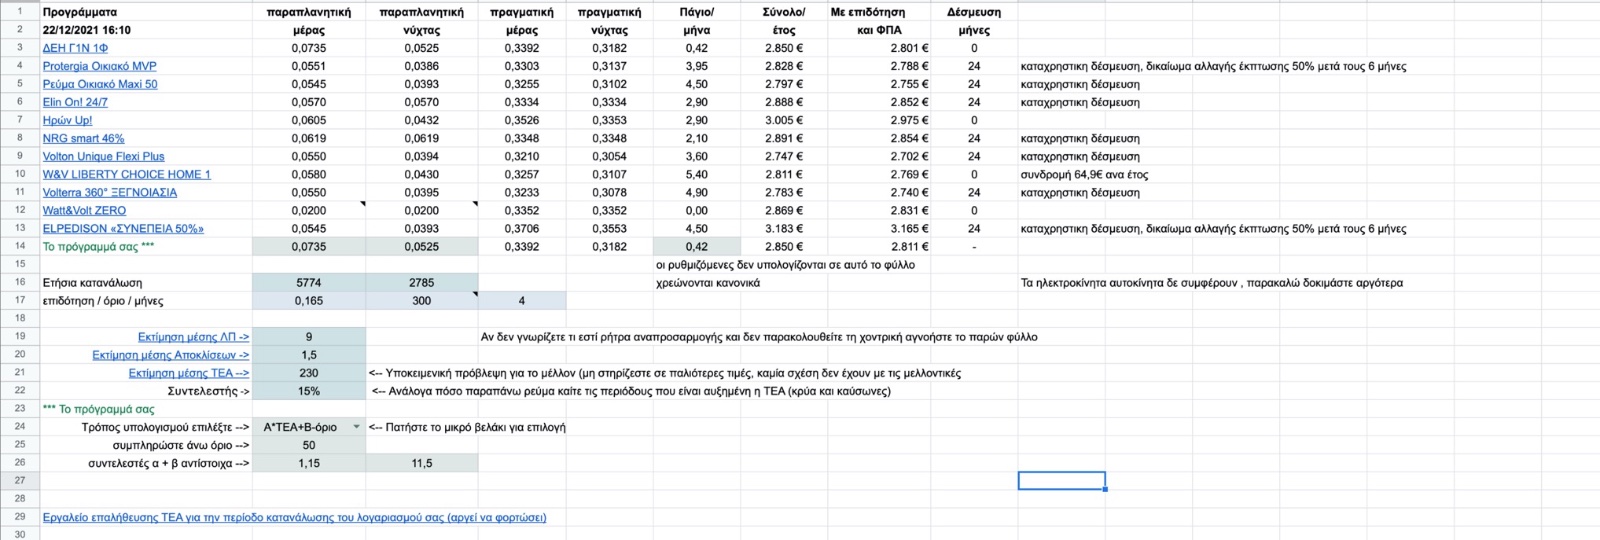Screen dimensions: 1600x540
Task: Select Το πρόγραμμά σας fixed fee 0,42
Action: click(696, 246)
